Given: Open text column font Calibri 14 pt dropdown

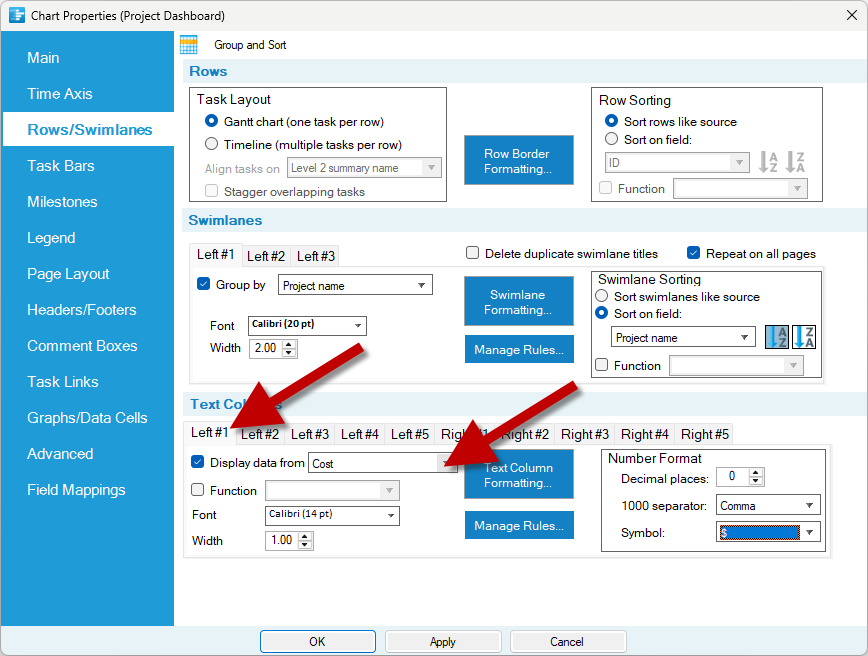Looking at the screenshot, I should tap(332, 515).
